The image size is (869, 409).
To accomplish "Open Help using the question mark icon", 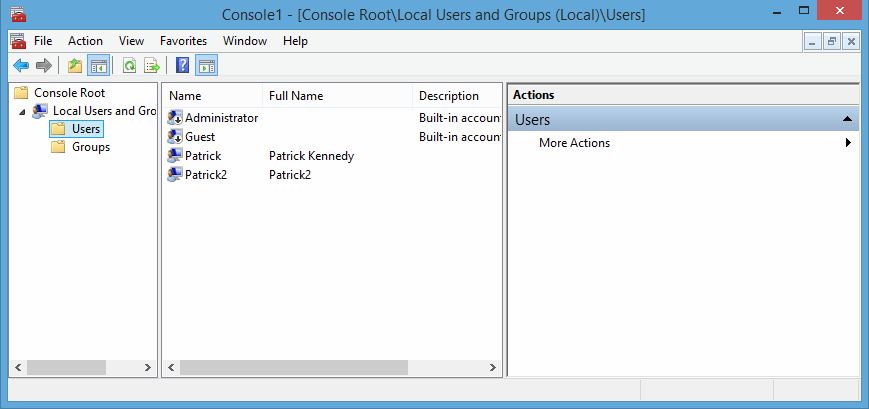I will pyautogui.click(x=182, y=66).
